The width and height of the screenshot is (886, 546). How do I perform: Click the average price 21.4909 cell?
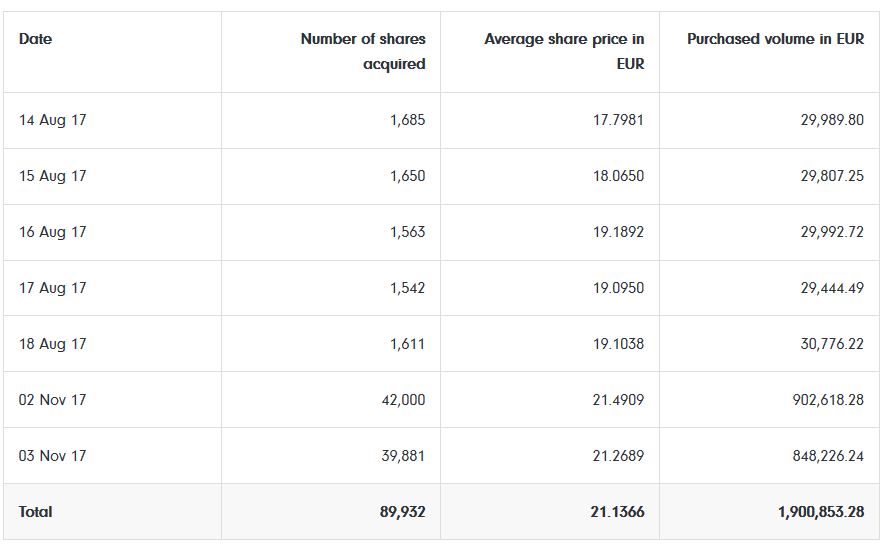tap(618, 400)
